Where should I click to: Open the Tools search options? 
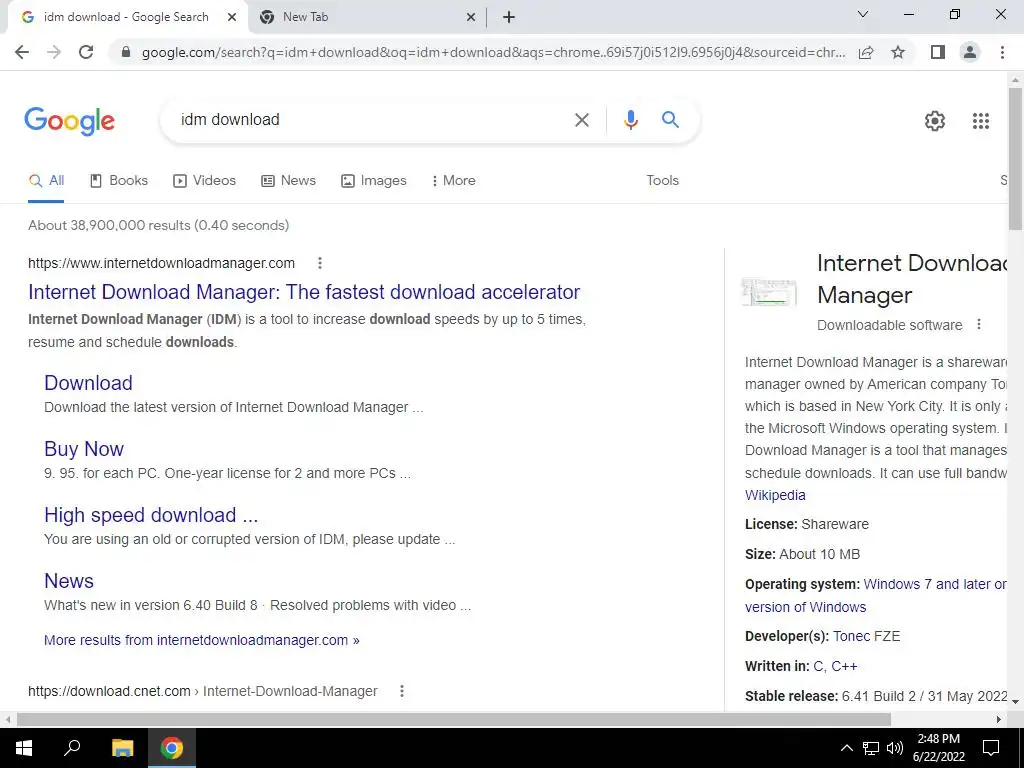click(662, 180)
